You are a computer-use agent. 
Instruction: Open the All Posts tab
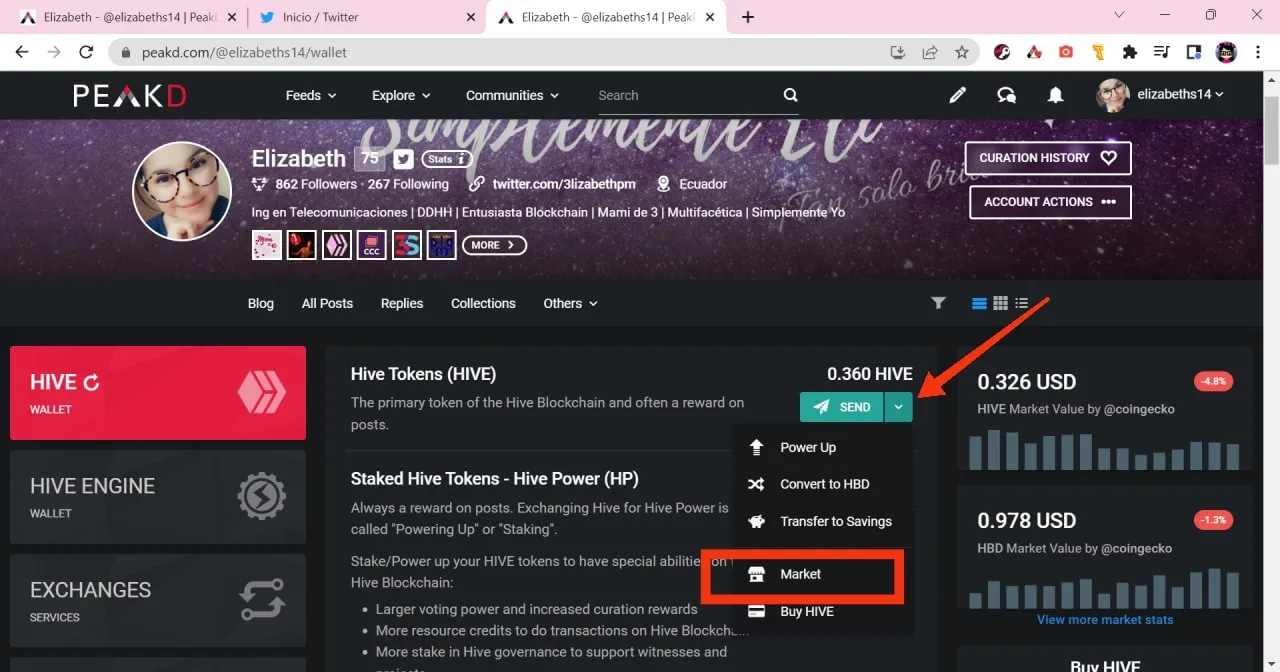click(x=327, y=303)
